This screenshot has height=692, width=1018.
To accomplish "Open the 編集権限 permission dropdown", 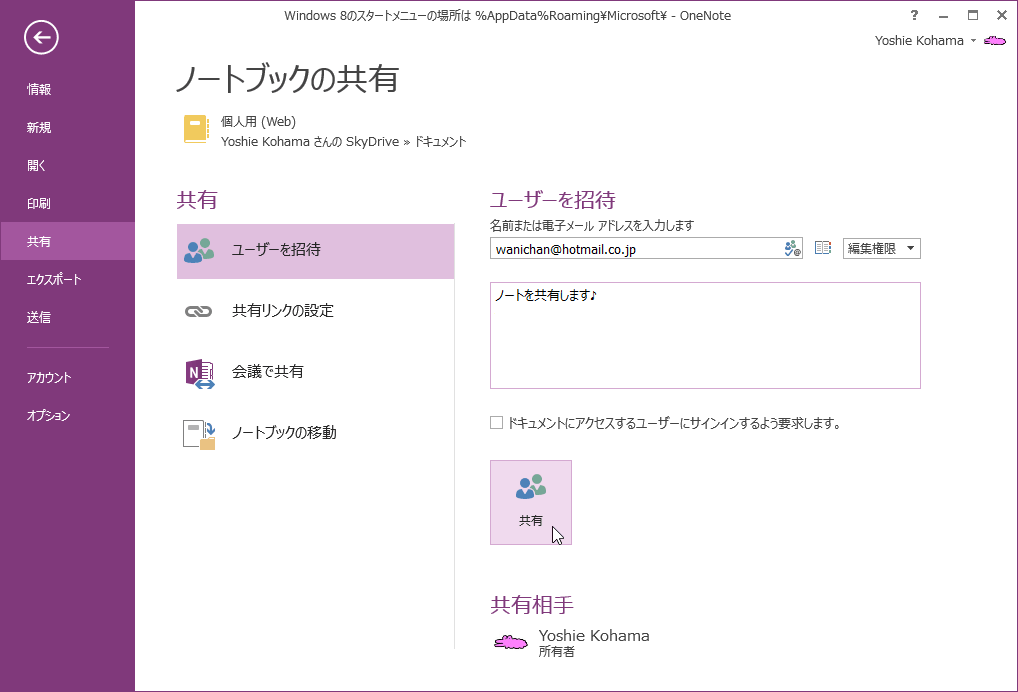I will coord(882,249).
